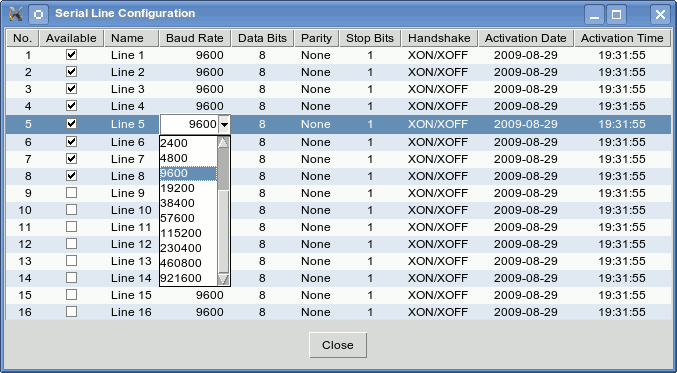The width and height of the screenshot is (677, 373).
Task: Choose 921600 in baud rate list
Action: (188, 278)
